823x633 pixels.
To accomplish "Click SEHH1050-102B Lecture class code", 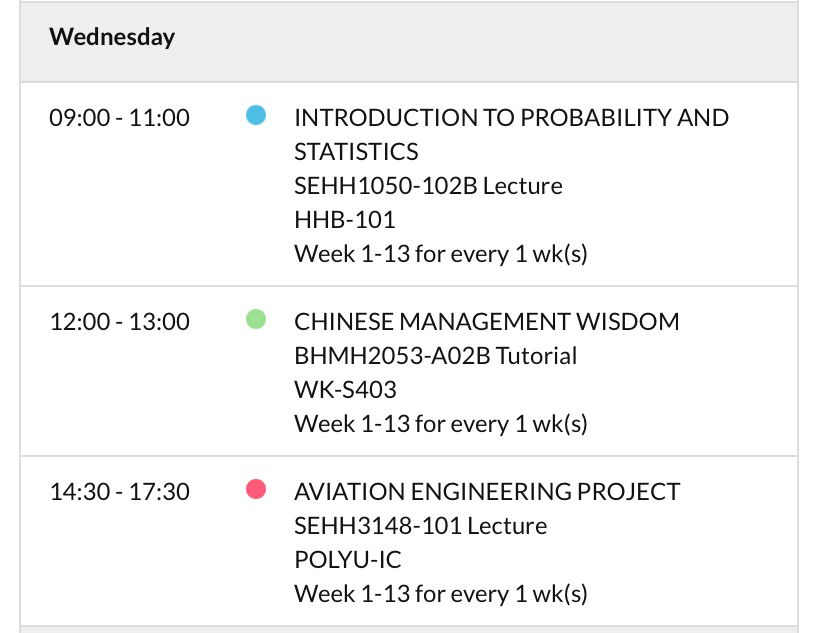I will 428,186.
